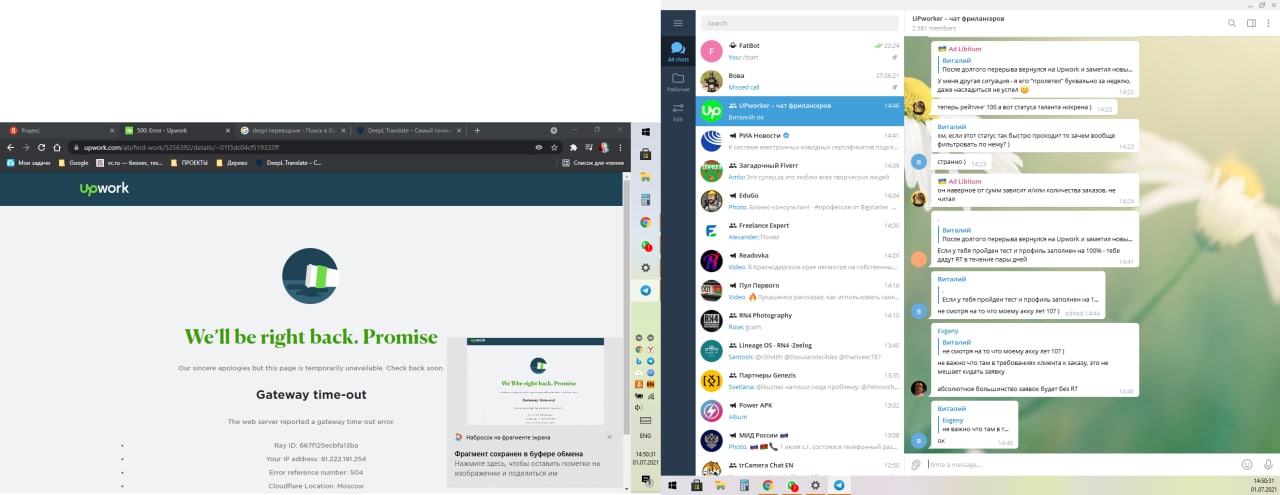Viewport: 1280px width, 495px height.
Task: Open Freelance Expert chat
Action: [799, 231]
